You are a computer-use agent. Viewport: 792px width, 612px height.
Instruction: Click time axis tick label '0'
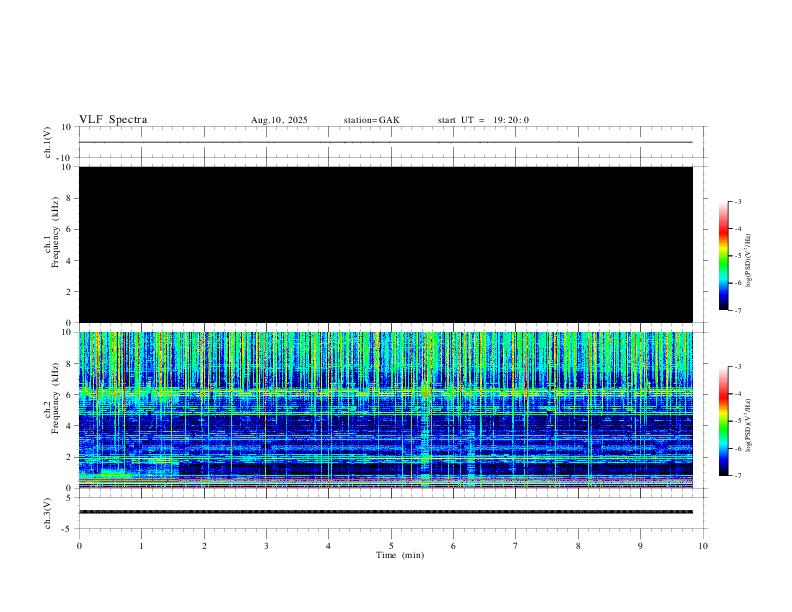[79, 546]
